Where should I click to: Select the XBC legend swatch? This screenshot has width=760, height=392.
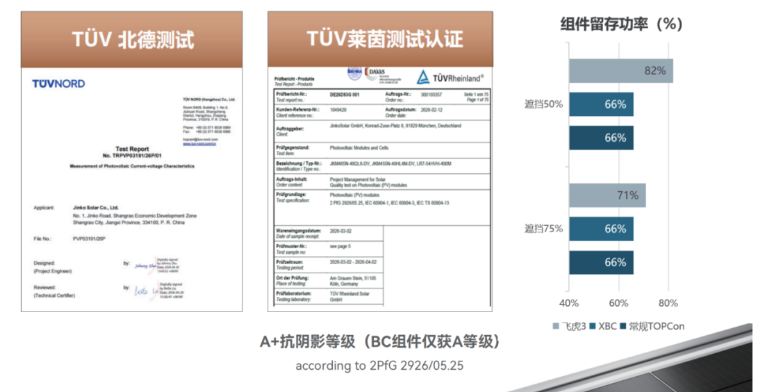pos(592,326)
